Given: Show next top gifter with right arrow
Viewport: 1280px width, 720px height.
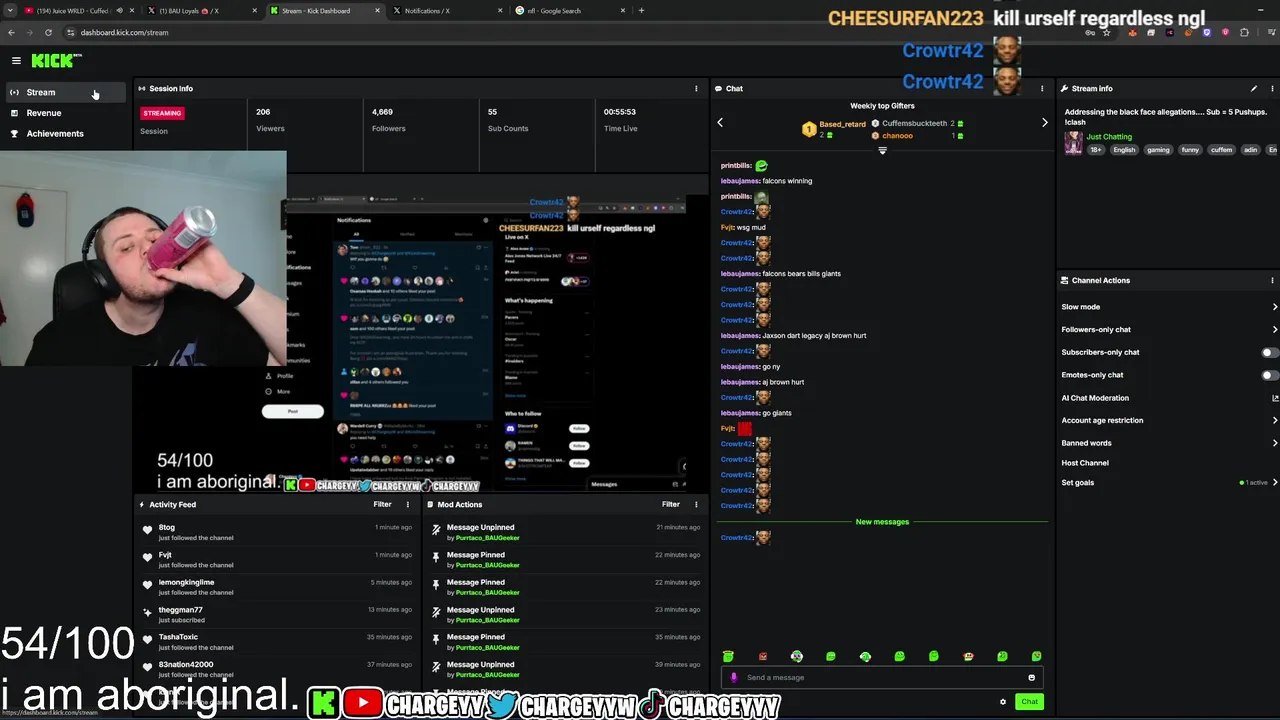Looking at the screenshot, I should (1045, 123).
